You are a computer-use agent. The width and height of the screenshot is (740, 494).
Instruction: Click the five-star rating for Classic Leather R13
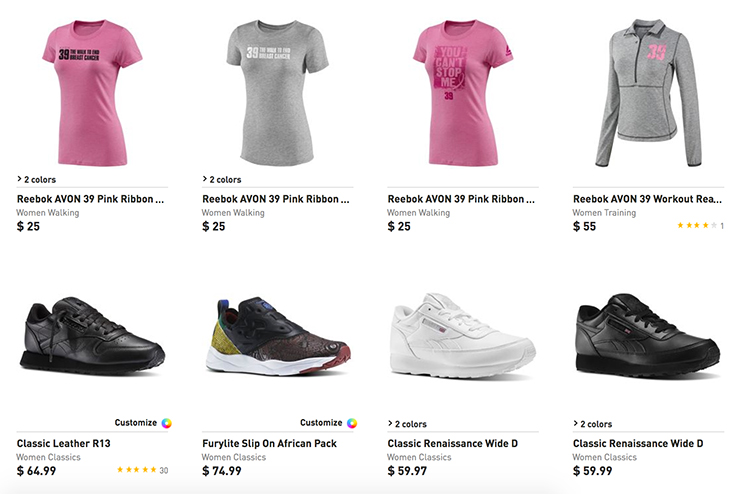[136, 470]
